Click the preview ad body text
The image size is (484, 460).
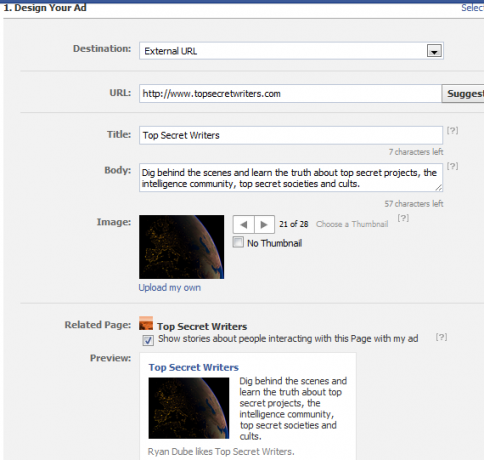pos(293,408)
